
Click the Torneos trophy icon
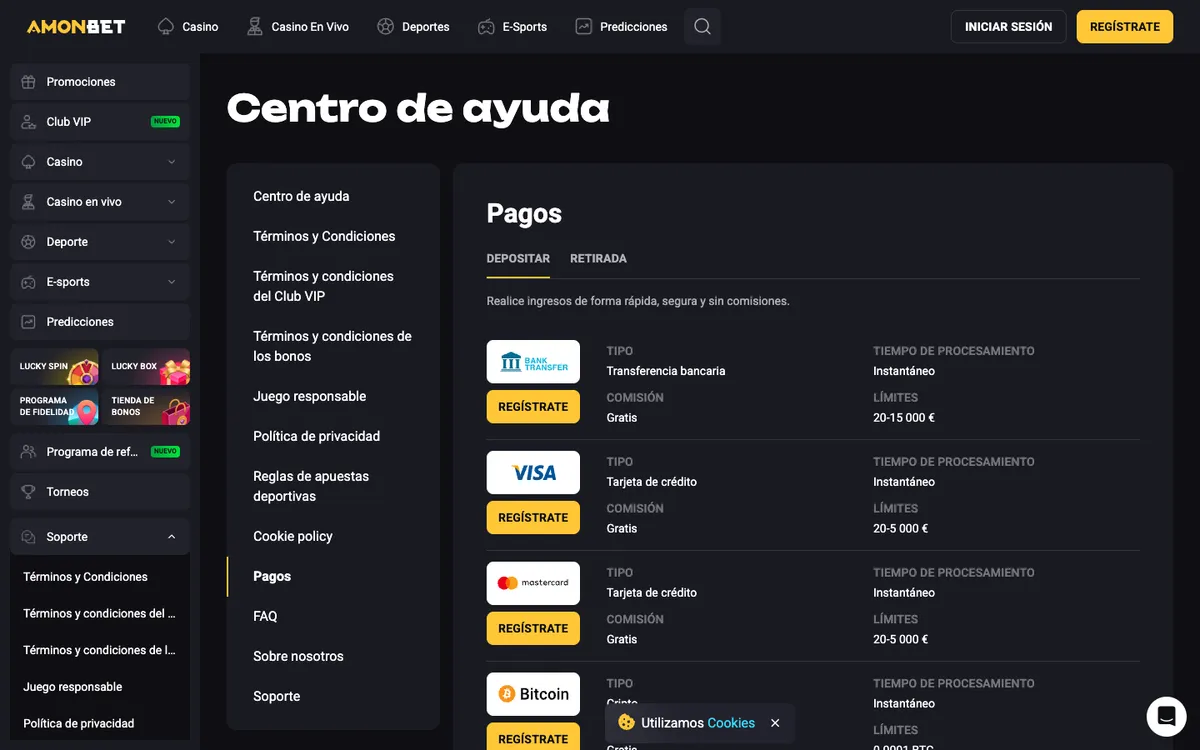point(29,492)
